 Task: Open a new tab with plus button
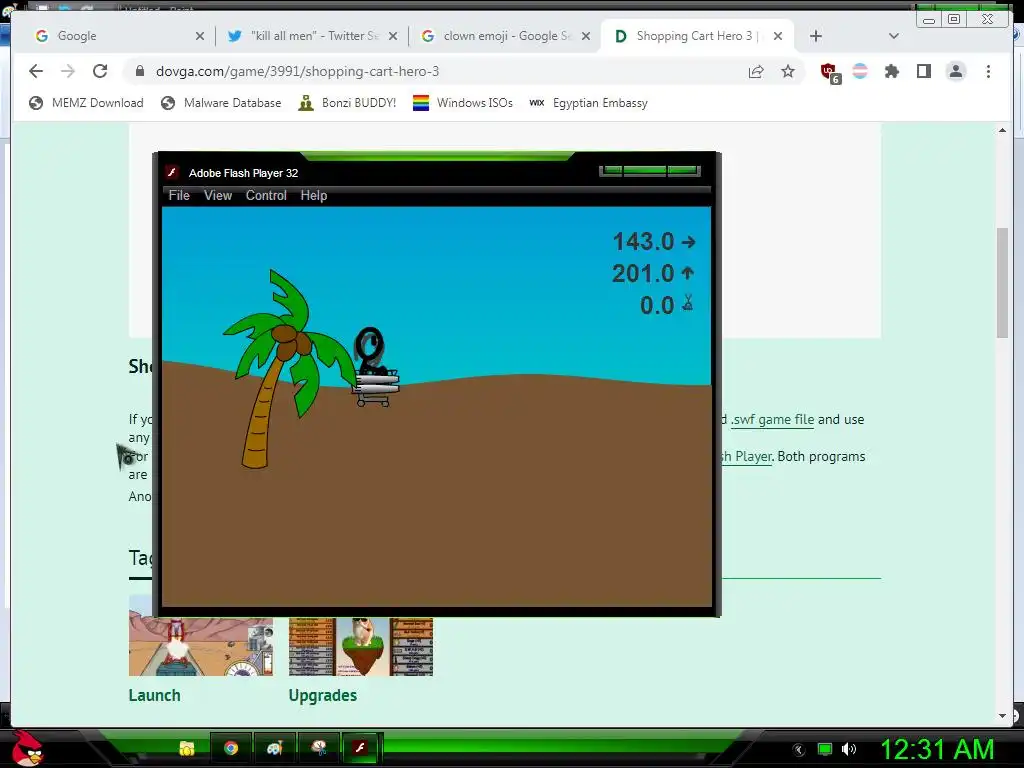point(816,36)
